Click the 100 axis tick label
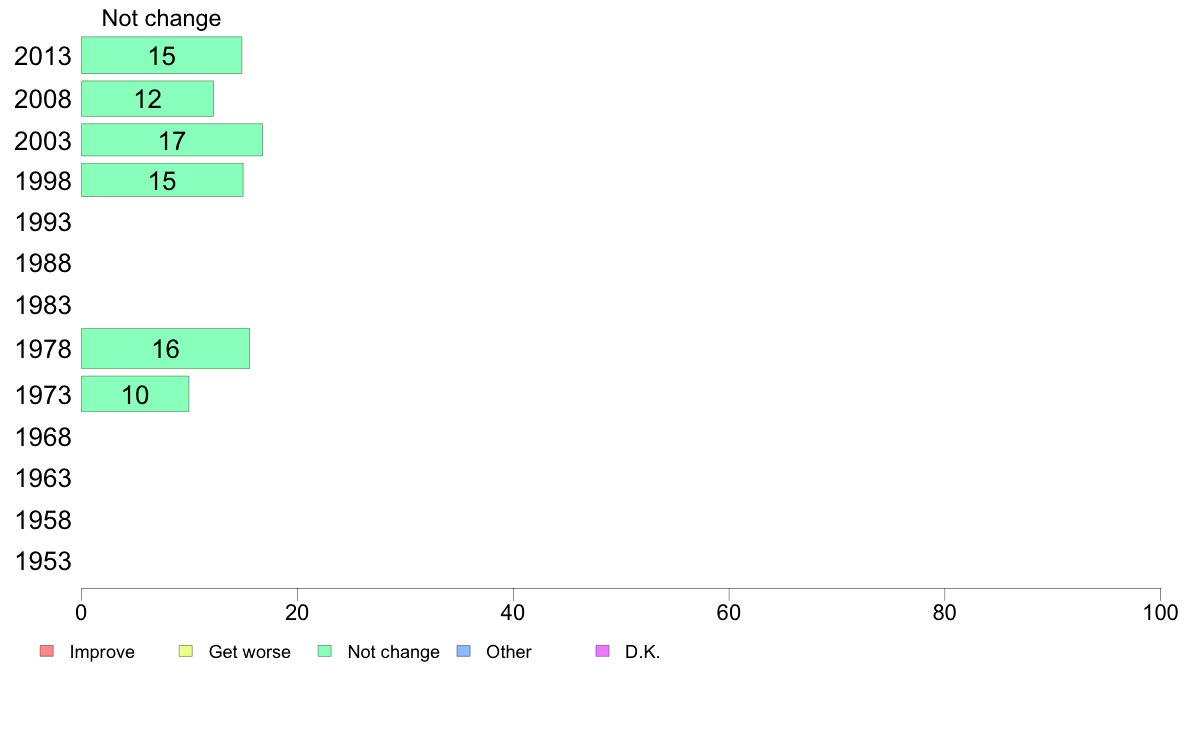 pyautogui.click(x=1160, y=612)
